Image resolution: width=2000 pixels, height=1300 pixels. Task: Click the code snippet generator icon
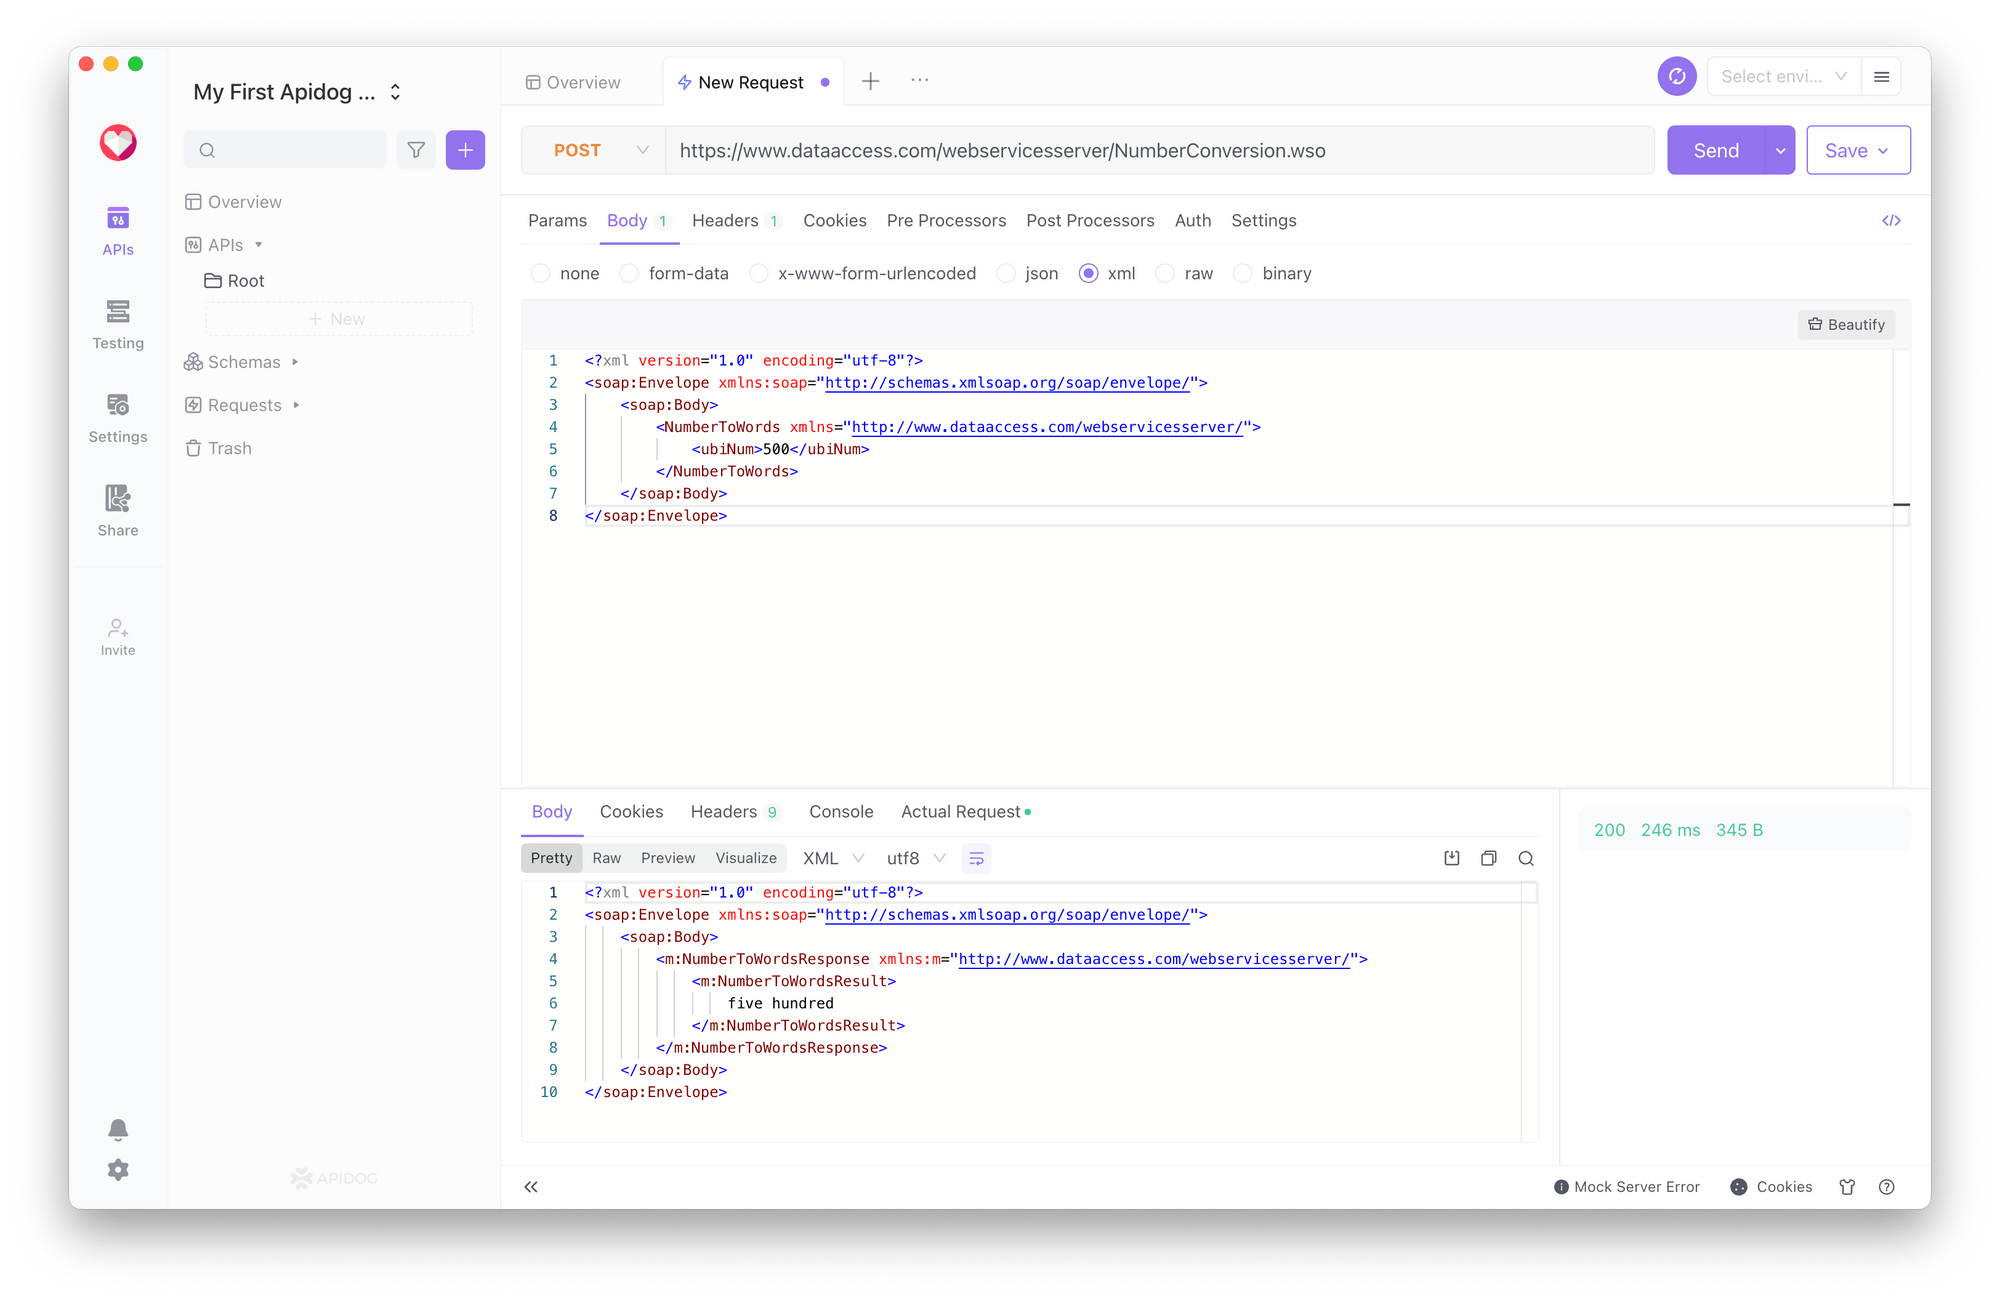pyautogui.click(x=1891, y=221)
